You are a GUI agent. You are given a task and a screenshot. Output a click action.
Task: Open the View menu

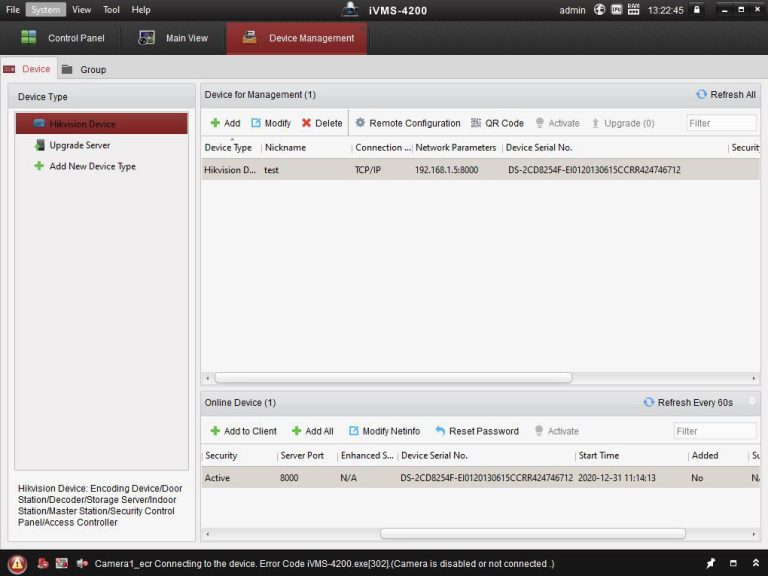pos(81,9)
